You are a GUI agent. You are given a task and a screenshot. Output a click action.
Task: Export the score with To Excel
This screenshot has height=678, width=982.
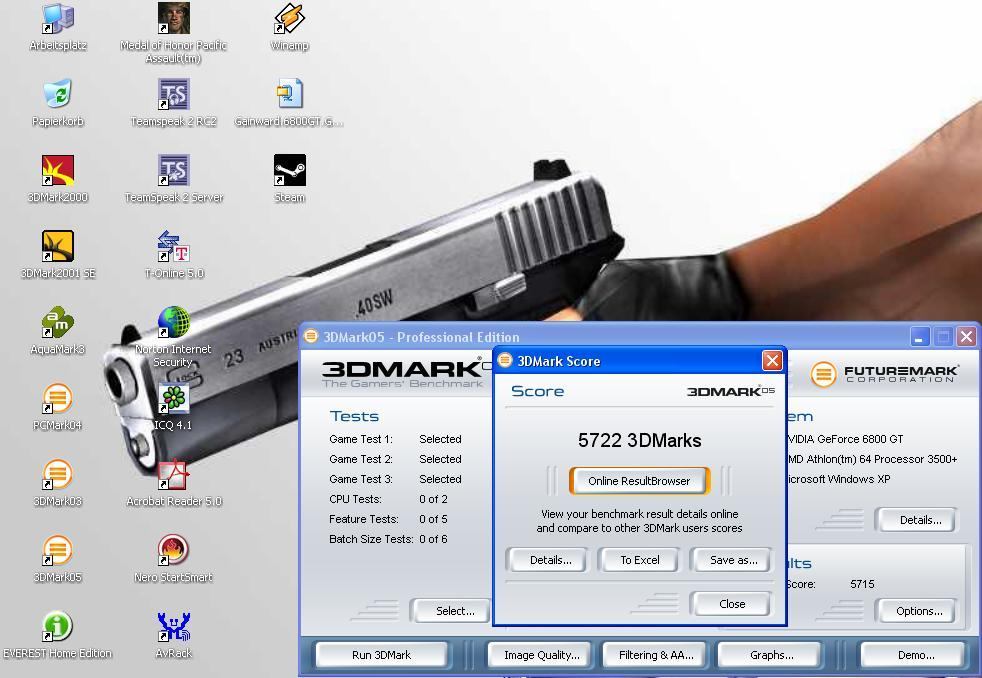639,560
